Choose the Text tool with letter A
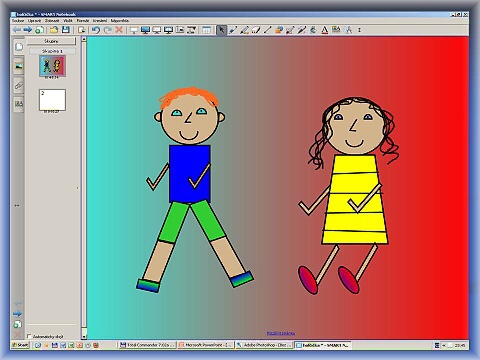The width and height of the screenshot is (480, 360). point(325,30)
